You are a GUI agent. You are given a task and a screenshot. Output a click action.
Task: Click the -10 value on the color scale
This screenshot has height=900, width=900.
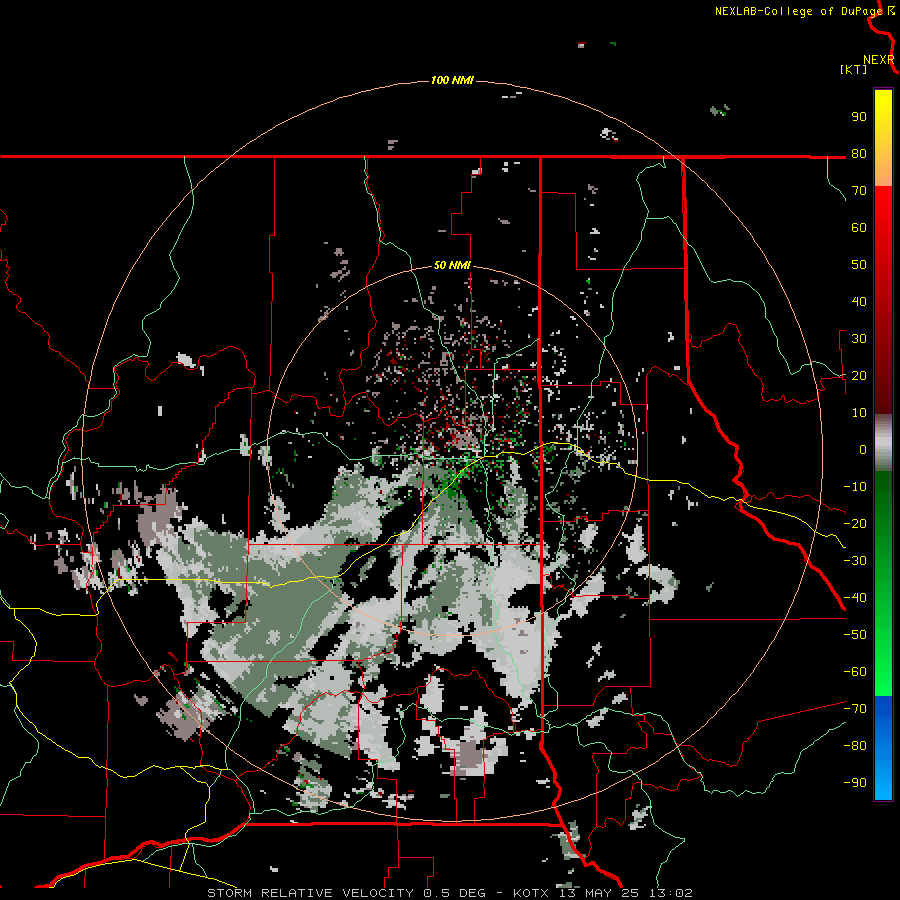855,487
